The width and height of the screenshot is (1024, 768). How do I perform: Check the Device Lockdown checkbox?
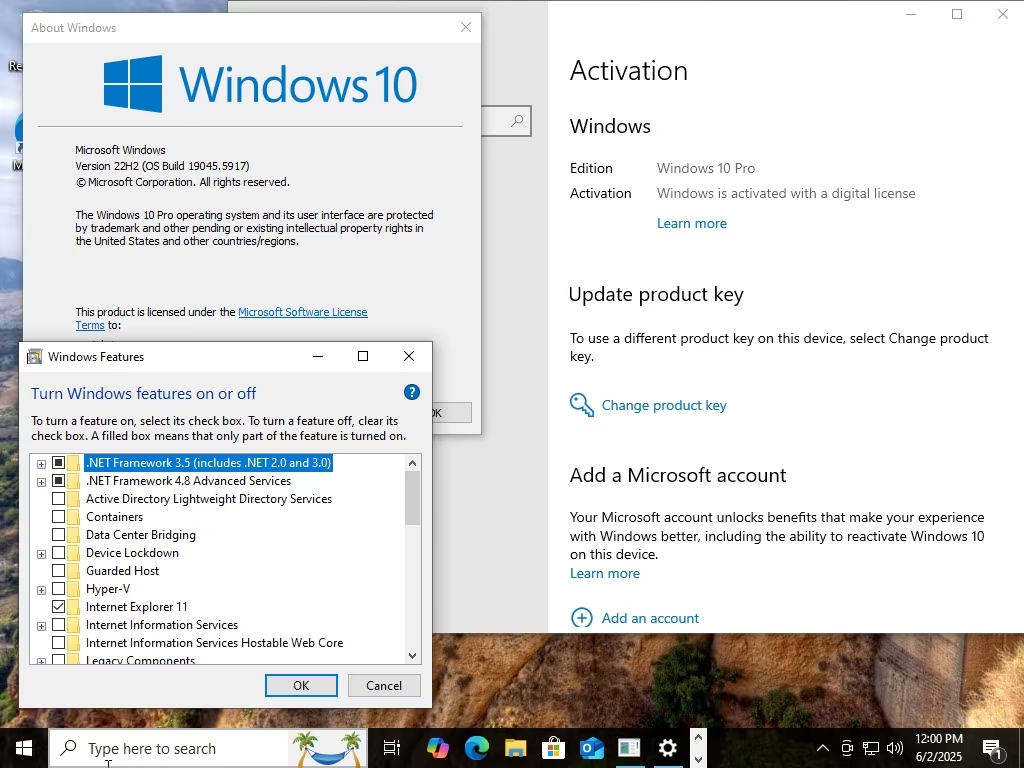tap(58, 552)
